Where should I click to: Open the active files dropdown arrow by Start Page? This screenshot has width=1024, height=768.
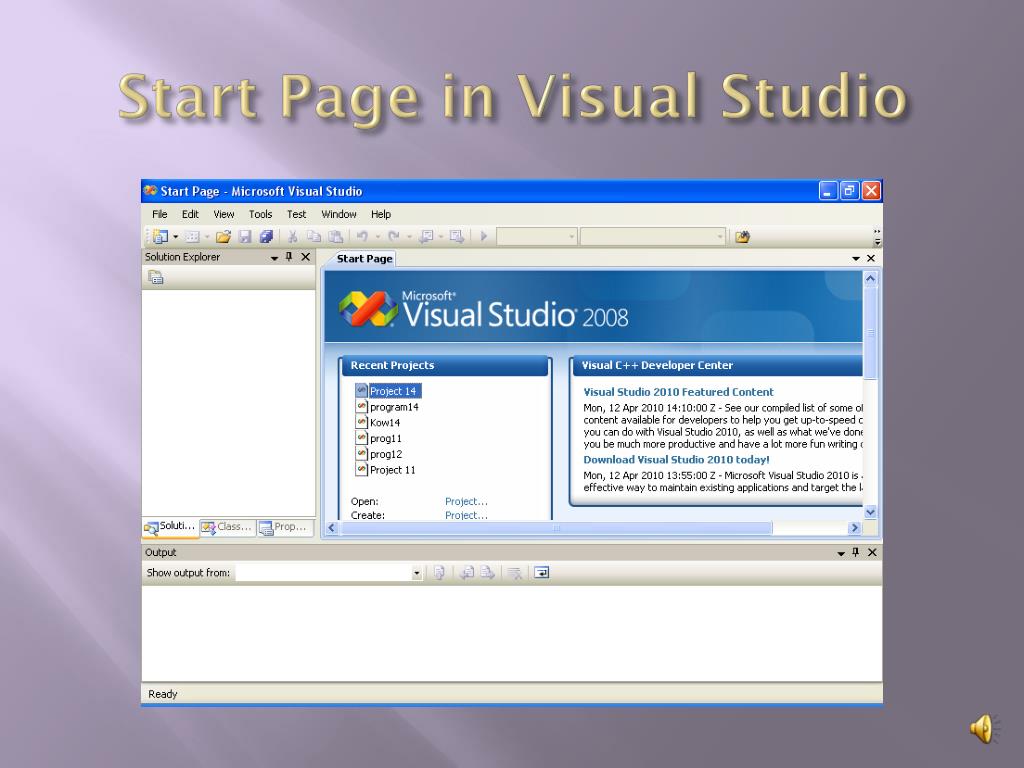coord(856,259)
